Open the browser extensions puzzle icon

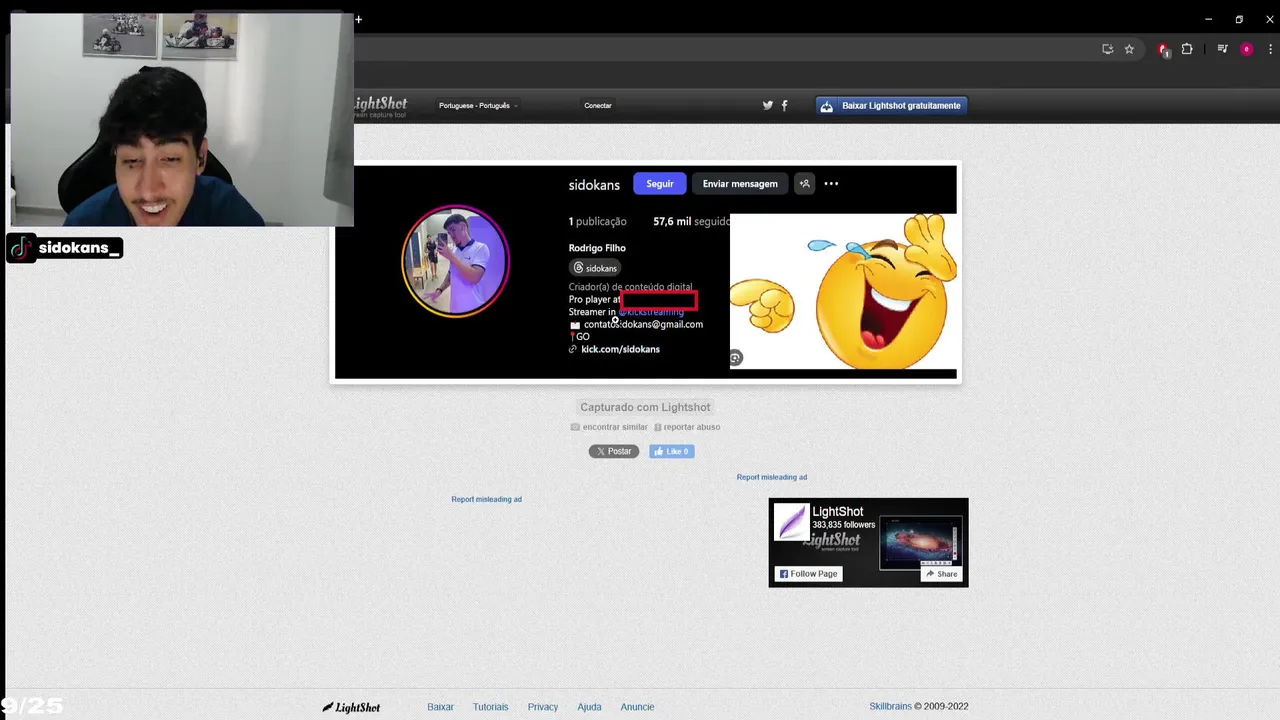[1187, 49]
